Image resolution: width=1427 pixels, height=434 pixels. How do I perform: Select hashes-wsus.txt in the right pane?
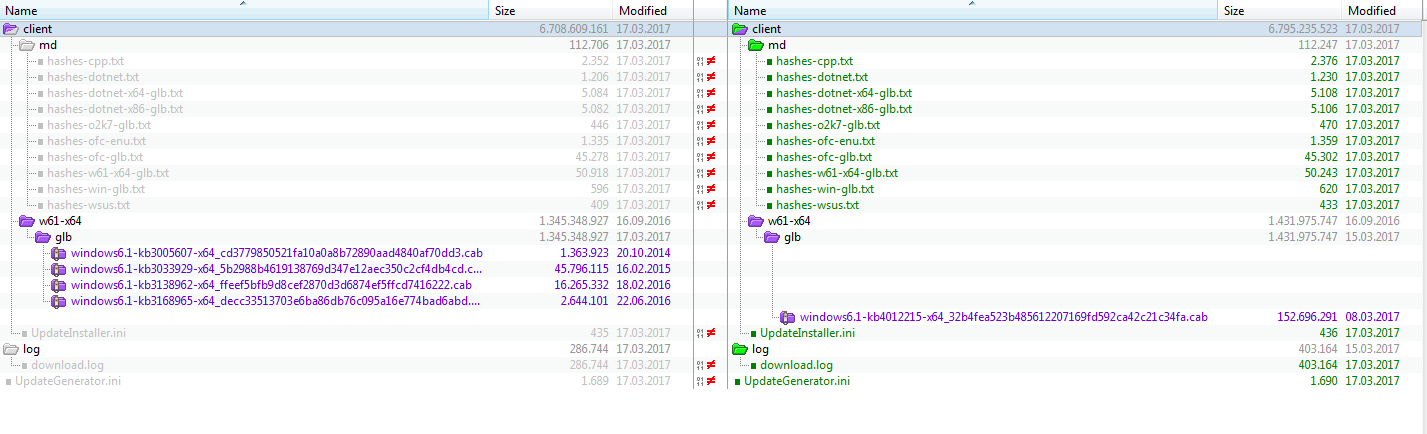(817, 205)
